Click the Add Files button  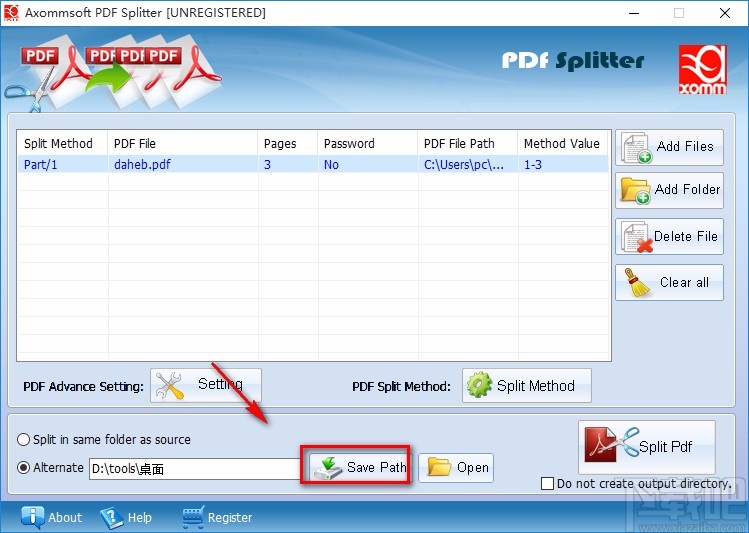[x=669, y=148]
